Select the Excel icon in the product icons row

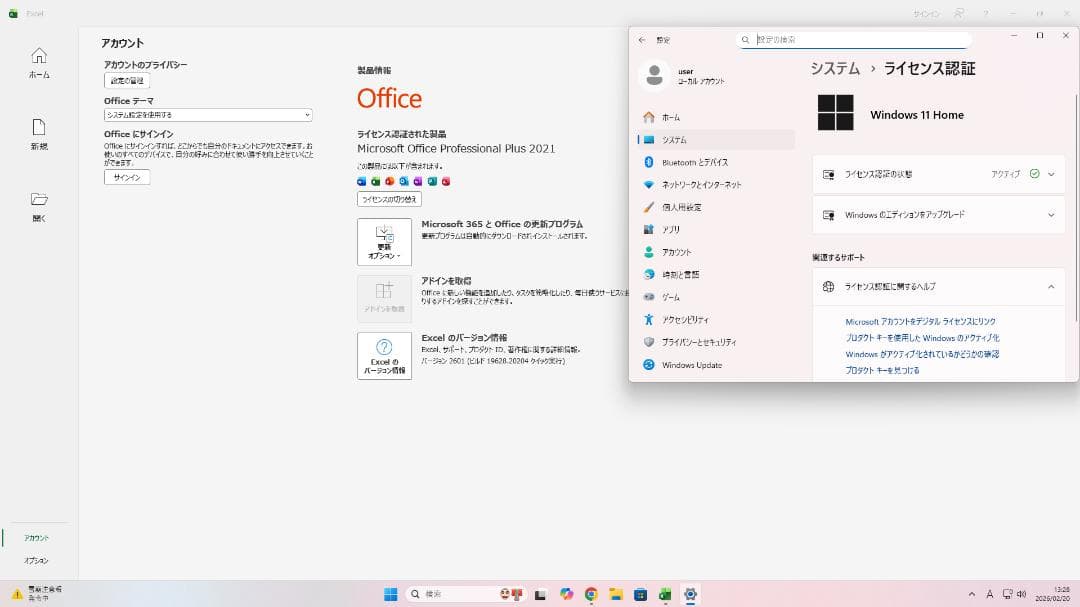375,181
